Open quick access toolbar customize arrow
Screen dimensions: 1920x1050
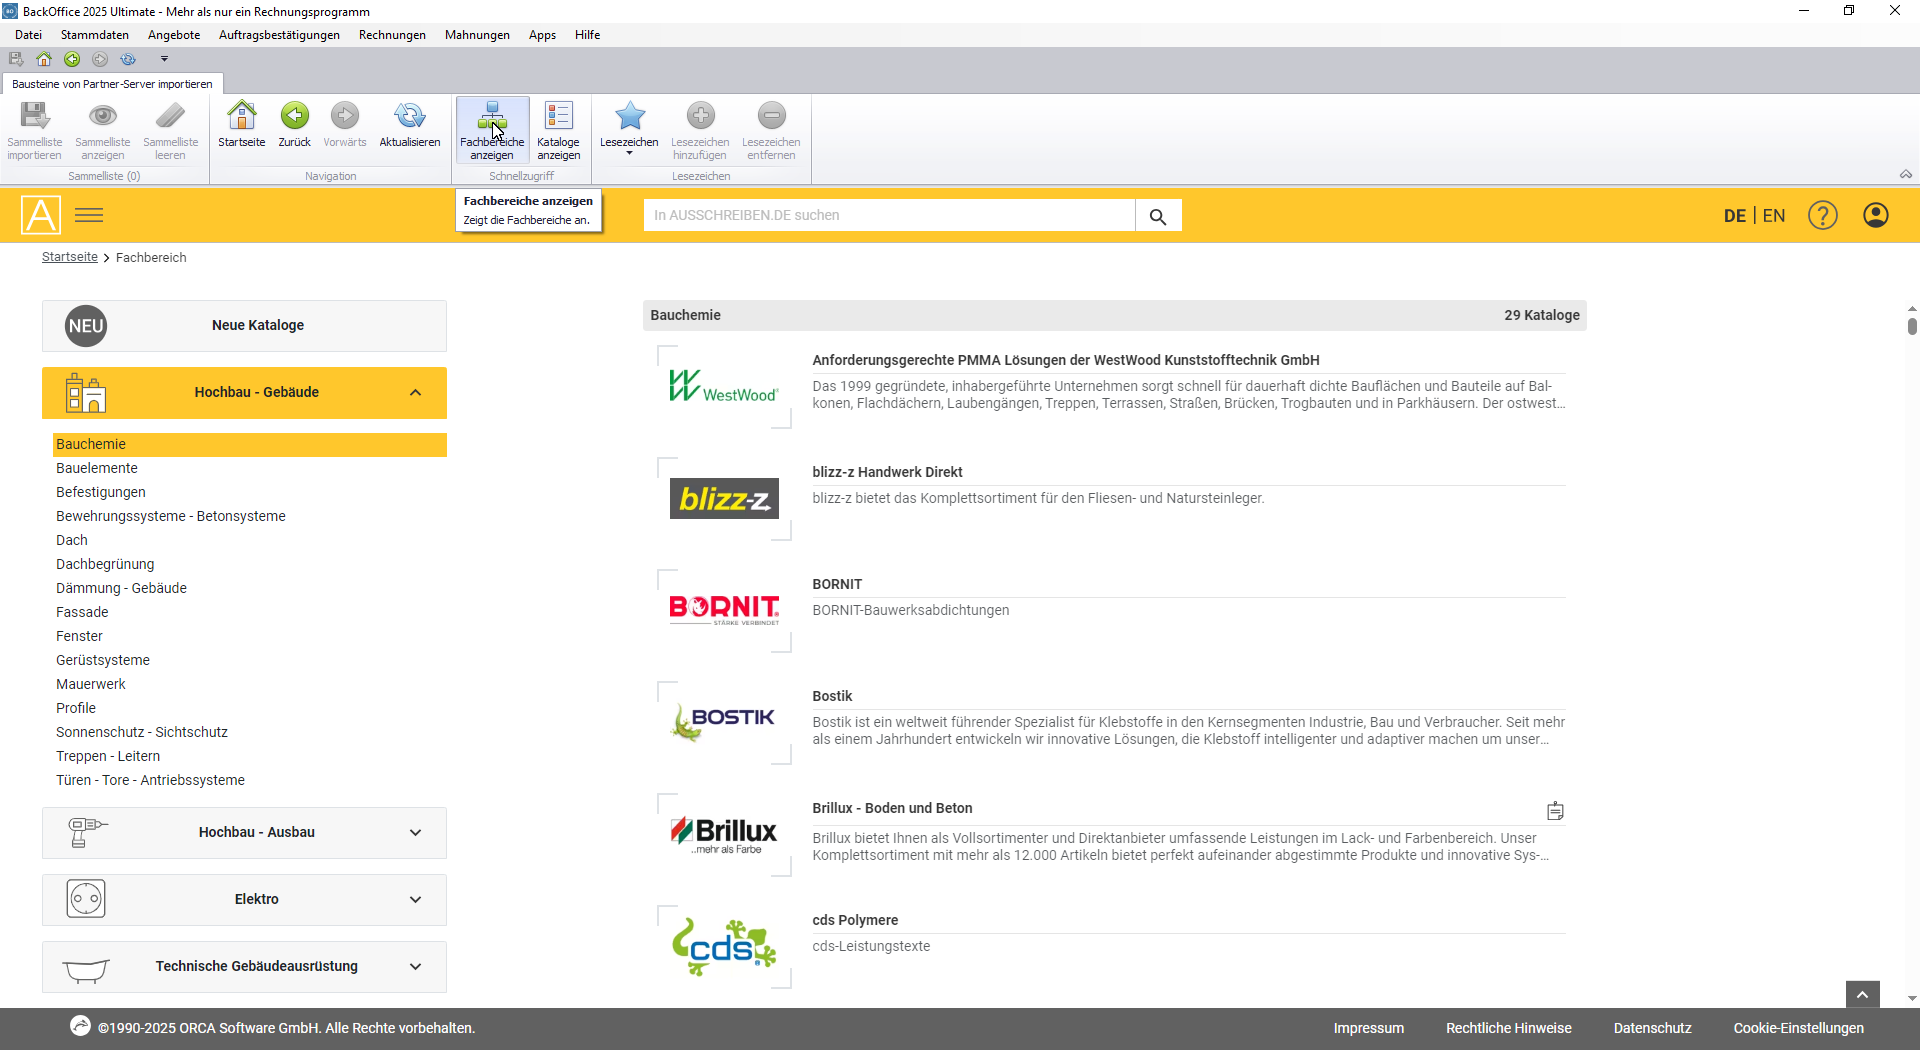(165, 59)
